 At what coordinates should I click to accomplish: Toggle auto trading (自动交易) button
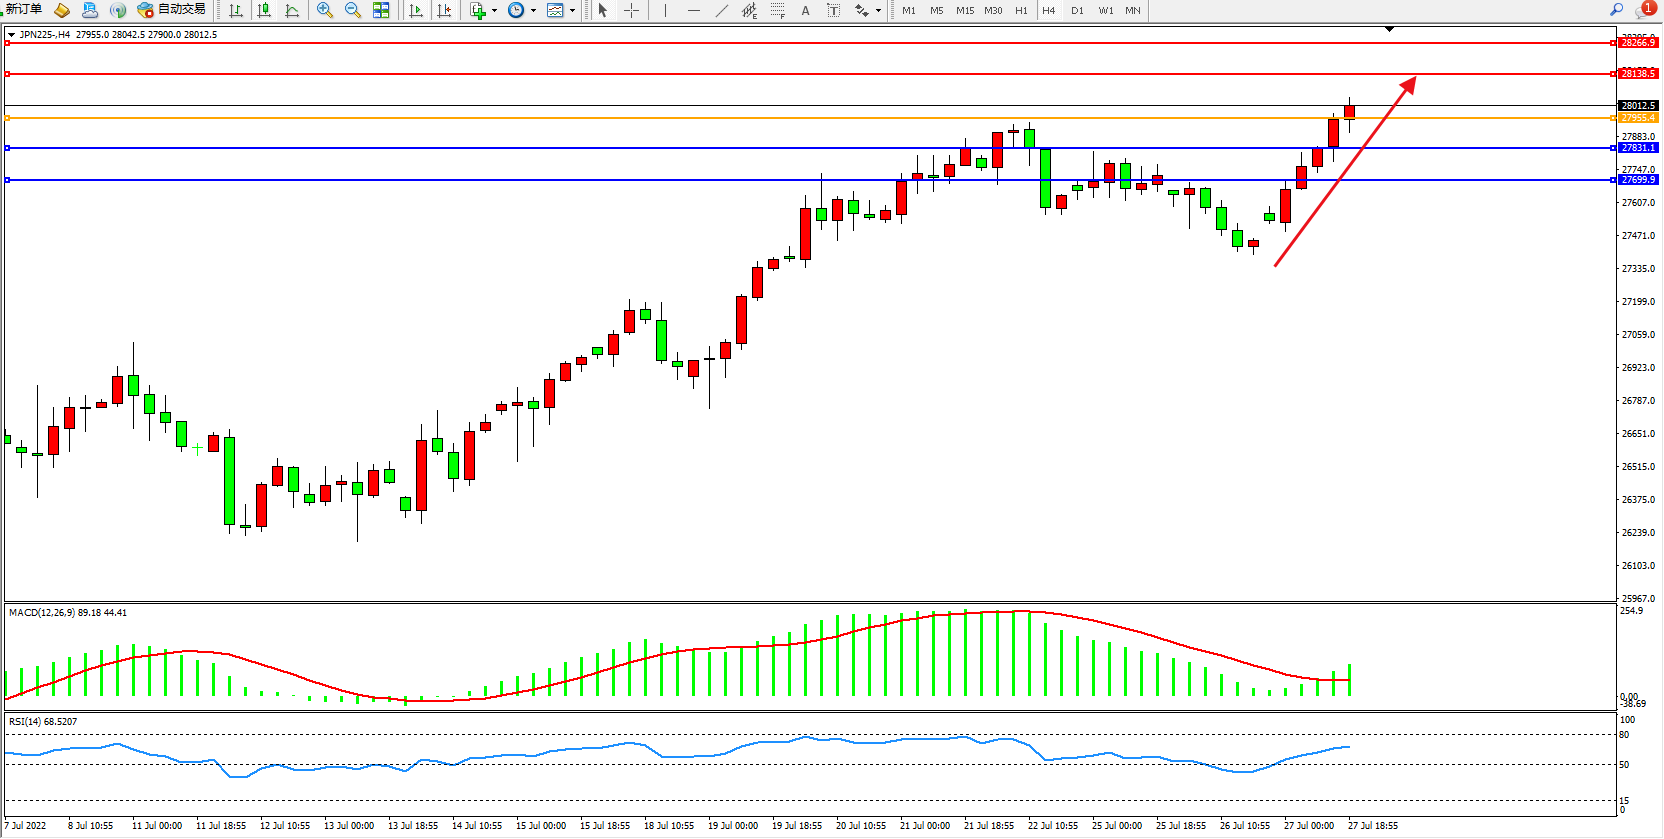pos(172,10)
